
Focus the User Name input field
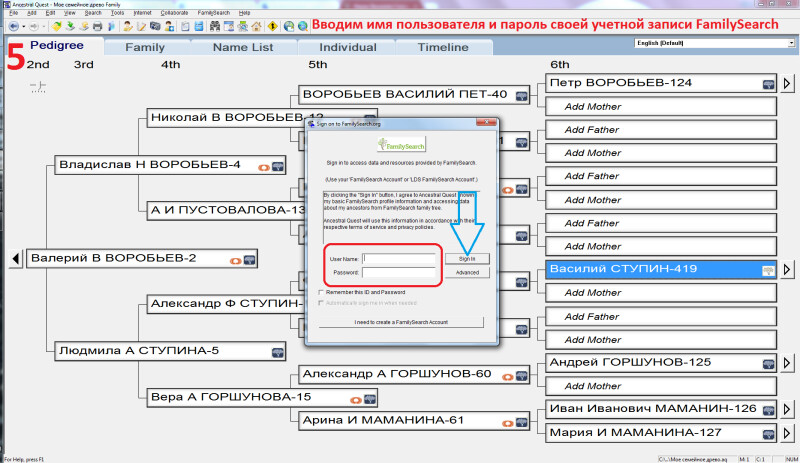[x=399, y=259]
